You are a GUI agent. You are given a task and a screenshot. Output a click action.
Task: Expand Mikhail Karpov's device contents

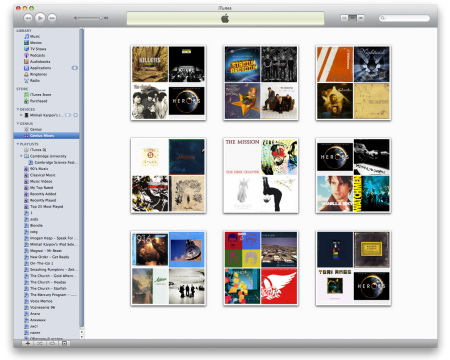[x=21, y=115]
